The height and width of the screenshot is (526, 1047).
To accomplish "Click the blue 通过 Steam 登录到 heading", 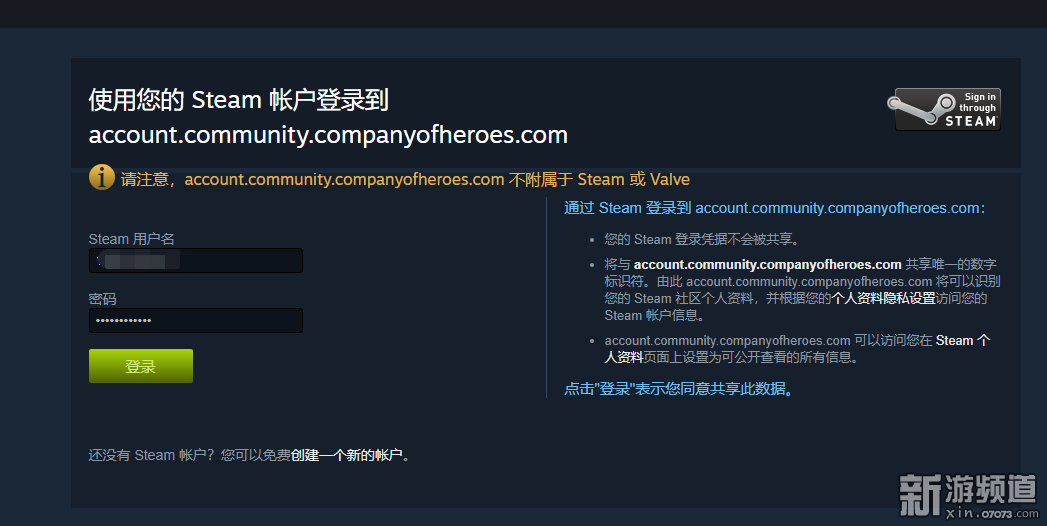I will (x=774, y=208).
